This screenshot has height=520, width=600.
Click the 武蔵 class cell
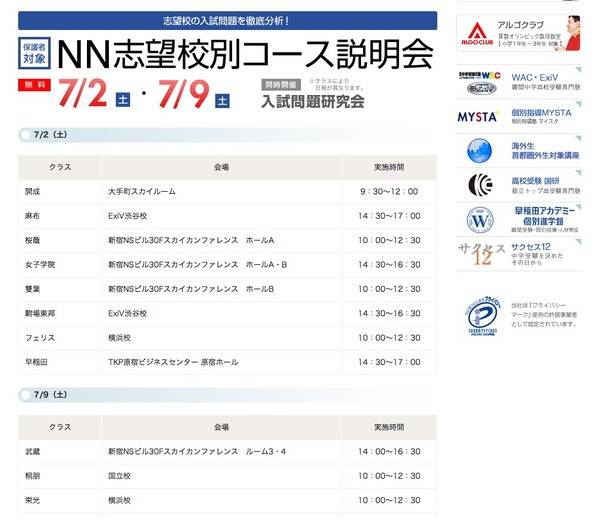pos(60,452)
